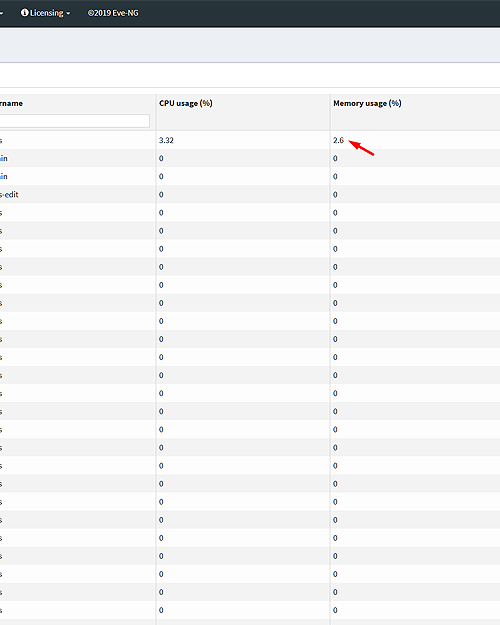
Task: Select the 2.6 memory usage value
Action: [x=338, y=140]
